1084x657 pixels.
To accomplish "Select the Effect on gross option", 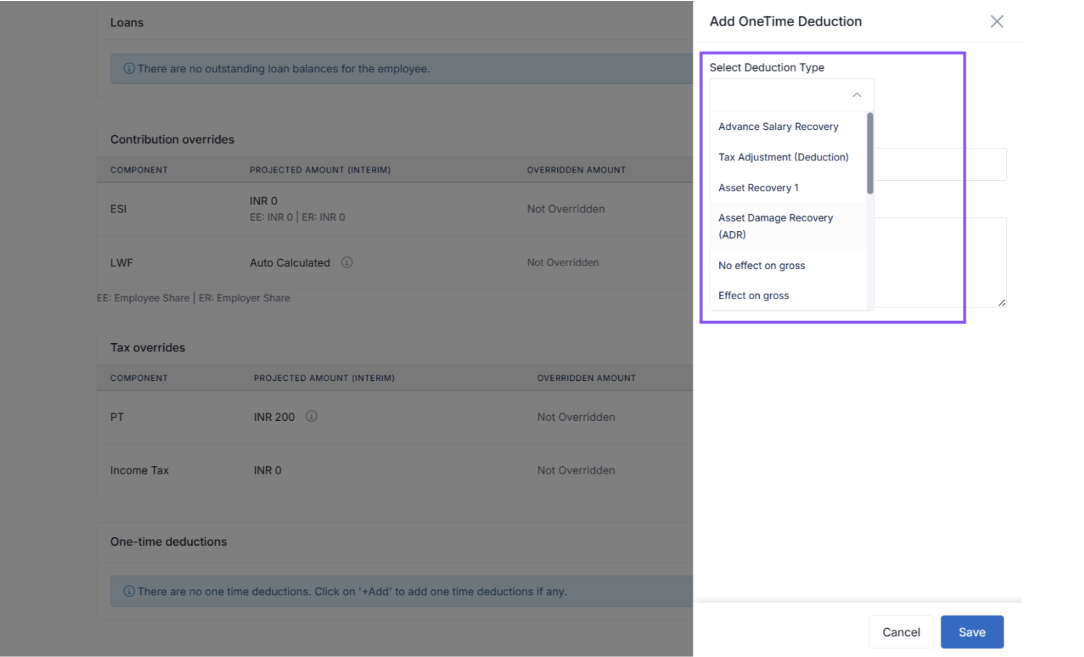I will [x=753, y=296].
